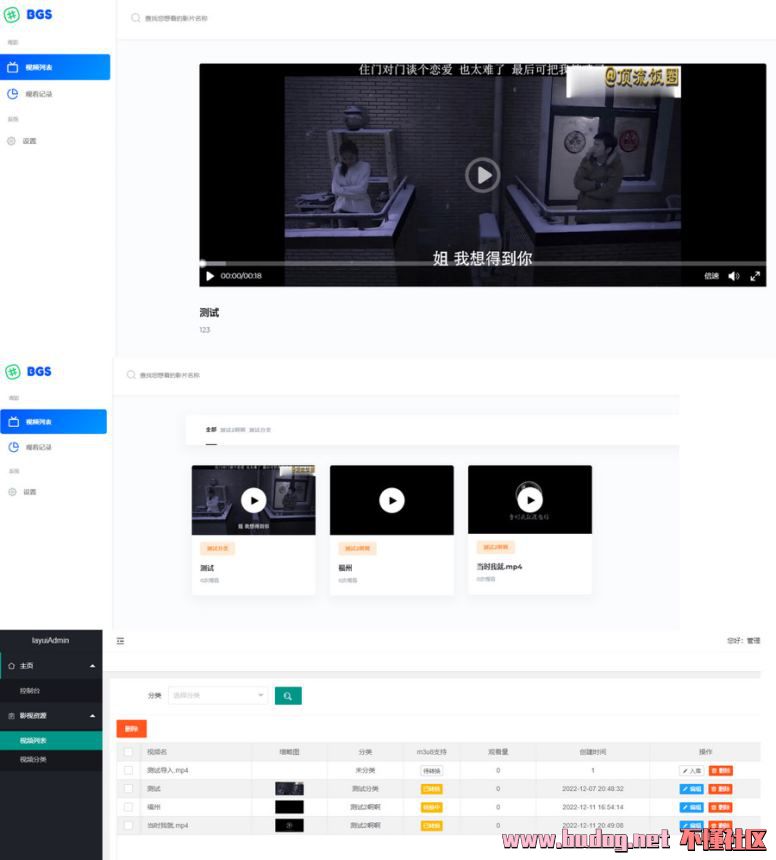
Task: Play the 当时我就.mp4 video card
Action: coord(530,500)
